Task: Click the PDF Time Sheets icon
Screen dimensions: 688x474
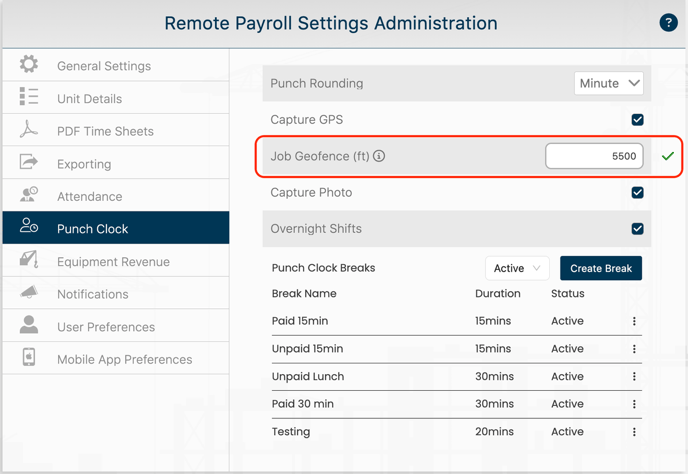Action: [x=29, y=129]
